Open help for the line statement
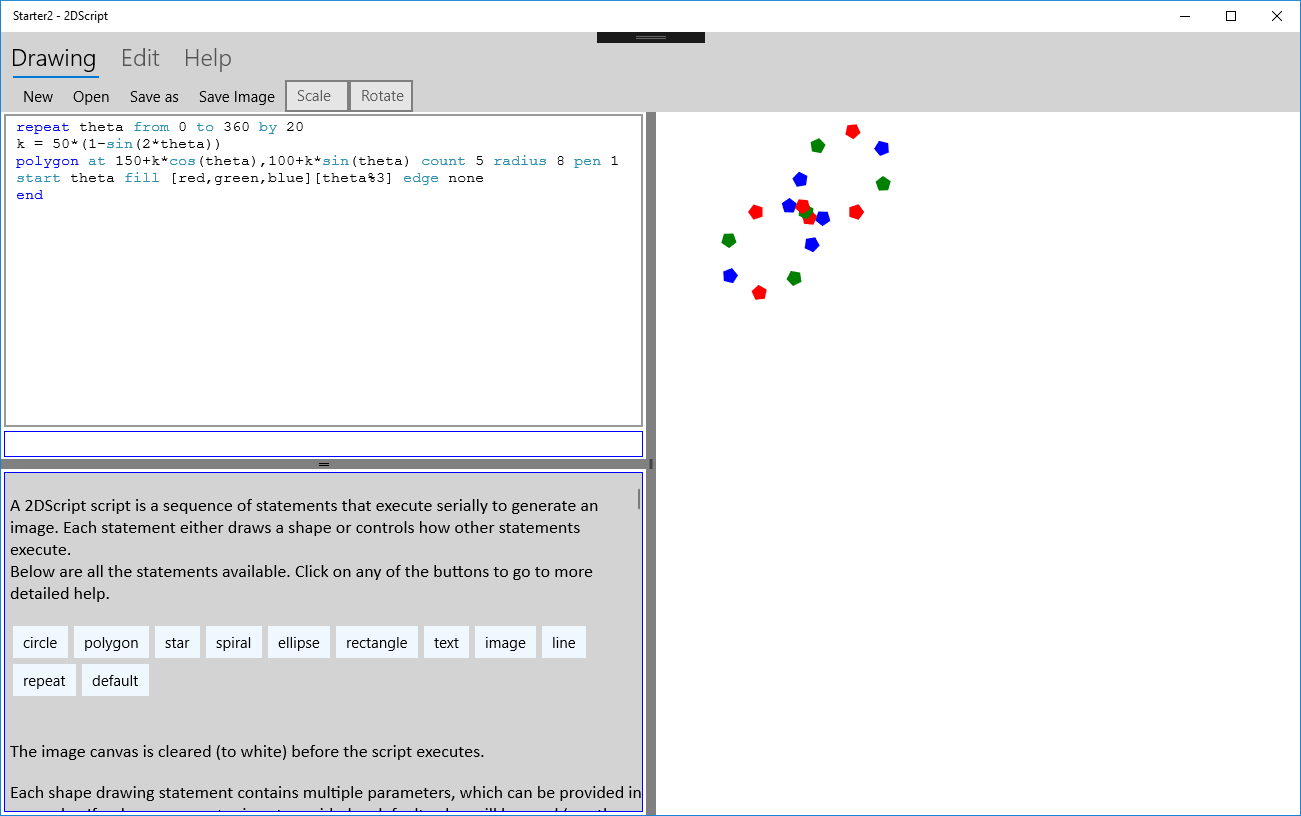The height and width of the screenshot is (816, 1301). point(564,642)
